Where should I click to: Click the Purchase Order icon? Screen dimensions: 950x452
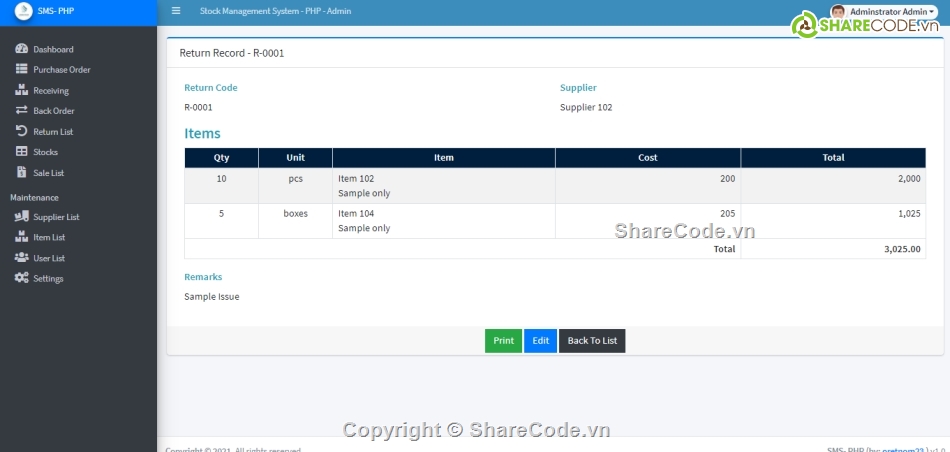tap(22, 70)
